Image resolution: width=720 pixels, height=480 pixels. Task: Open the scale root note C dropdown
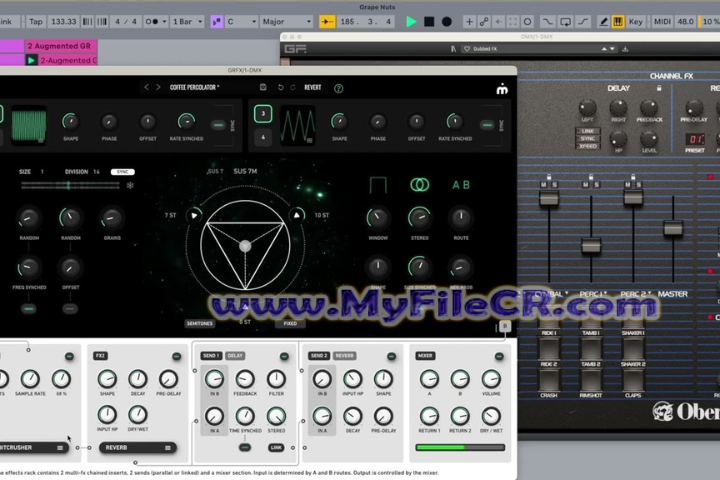tap(241, 22)
